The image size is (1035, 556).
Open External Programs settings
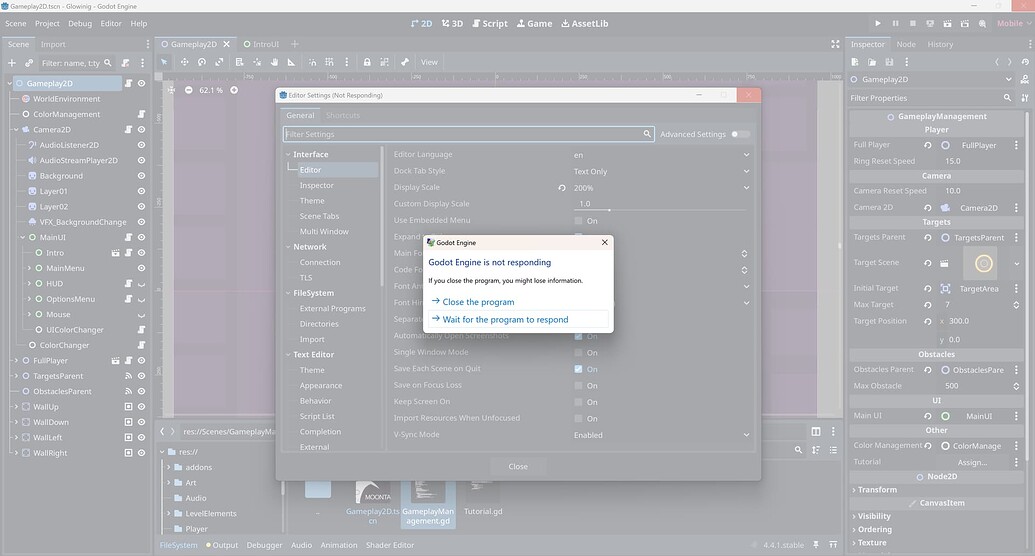pos(332,308)
